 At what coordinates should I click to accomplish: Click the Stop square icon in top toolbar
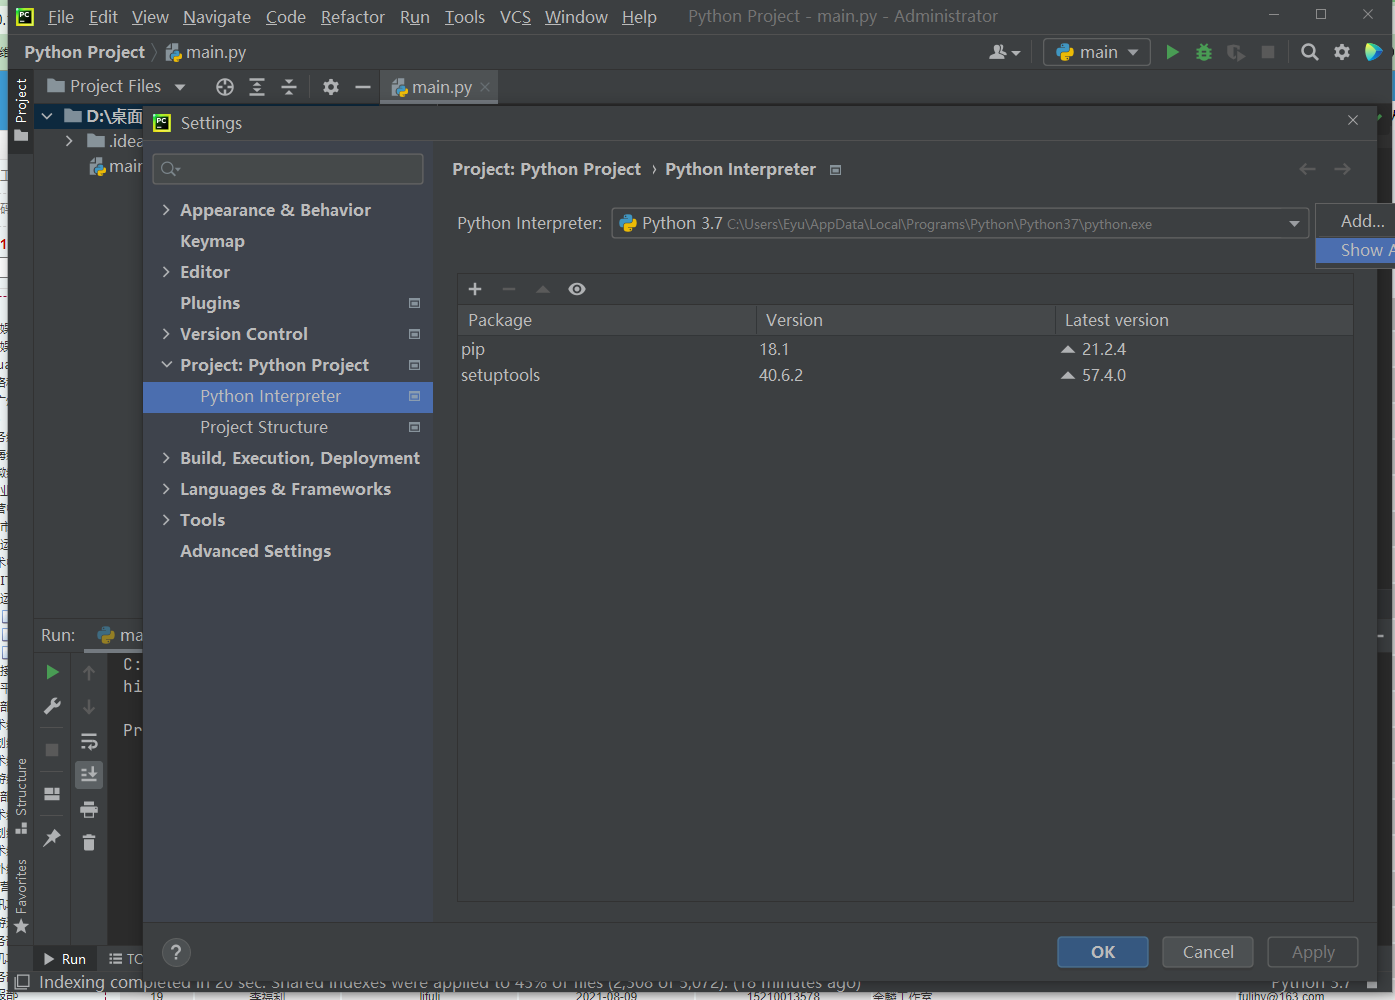pyautogui.click(x=1268, y=52)
